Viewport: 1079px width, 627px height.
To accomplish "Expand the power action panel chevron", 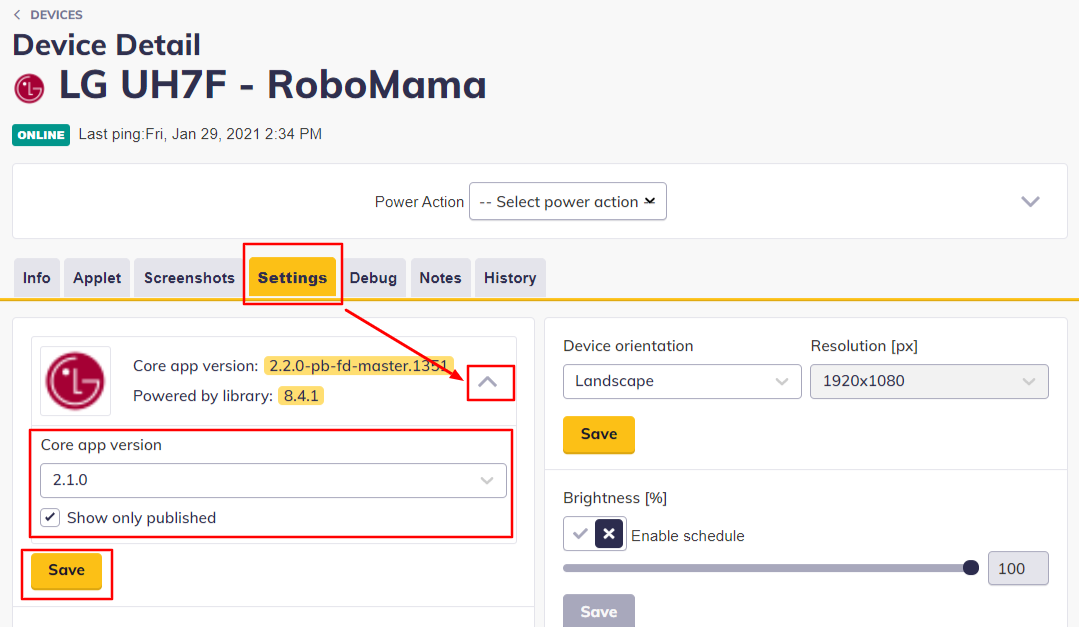I will click(1030, 201).
